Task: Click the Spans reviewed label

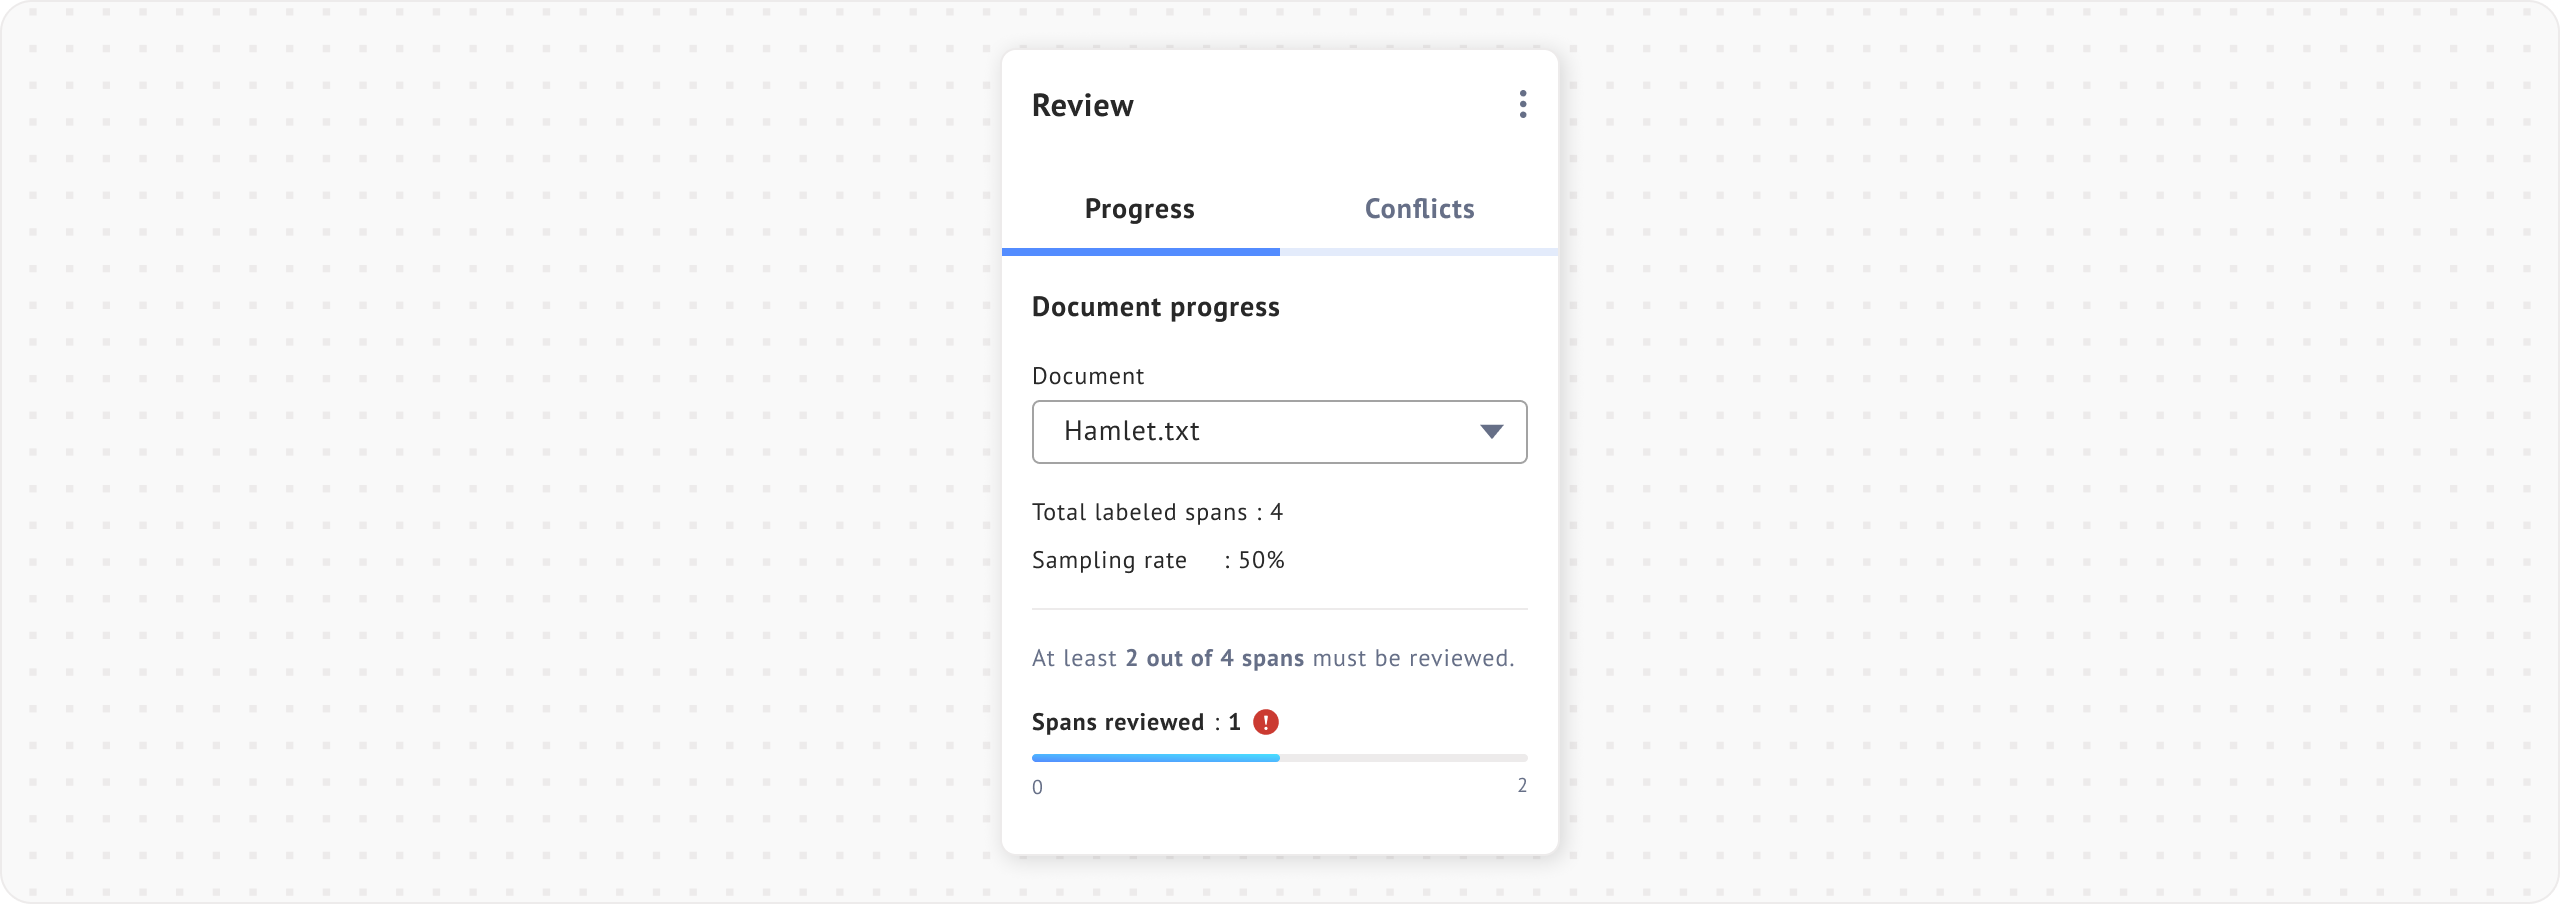Action: click(x=1117, y=722)
